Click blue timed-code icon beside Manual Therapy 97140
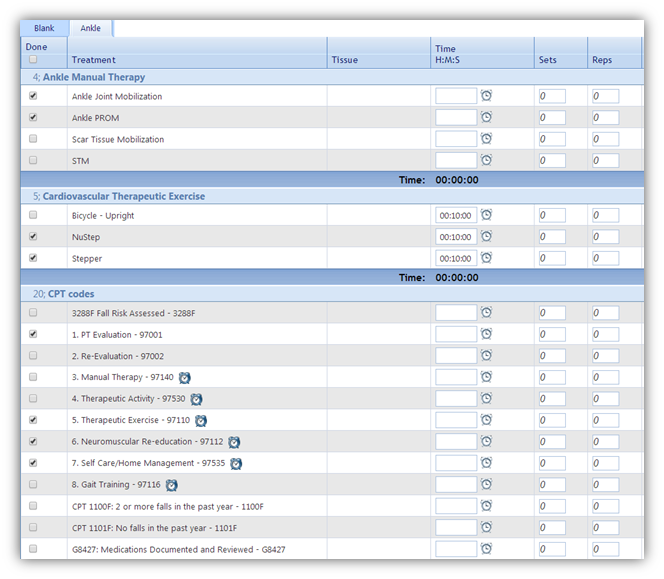This screenshot has width=664, height=579. [184, 377]
